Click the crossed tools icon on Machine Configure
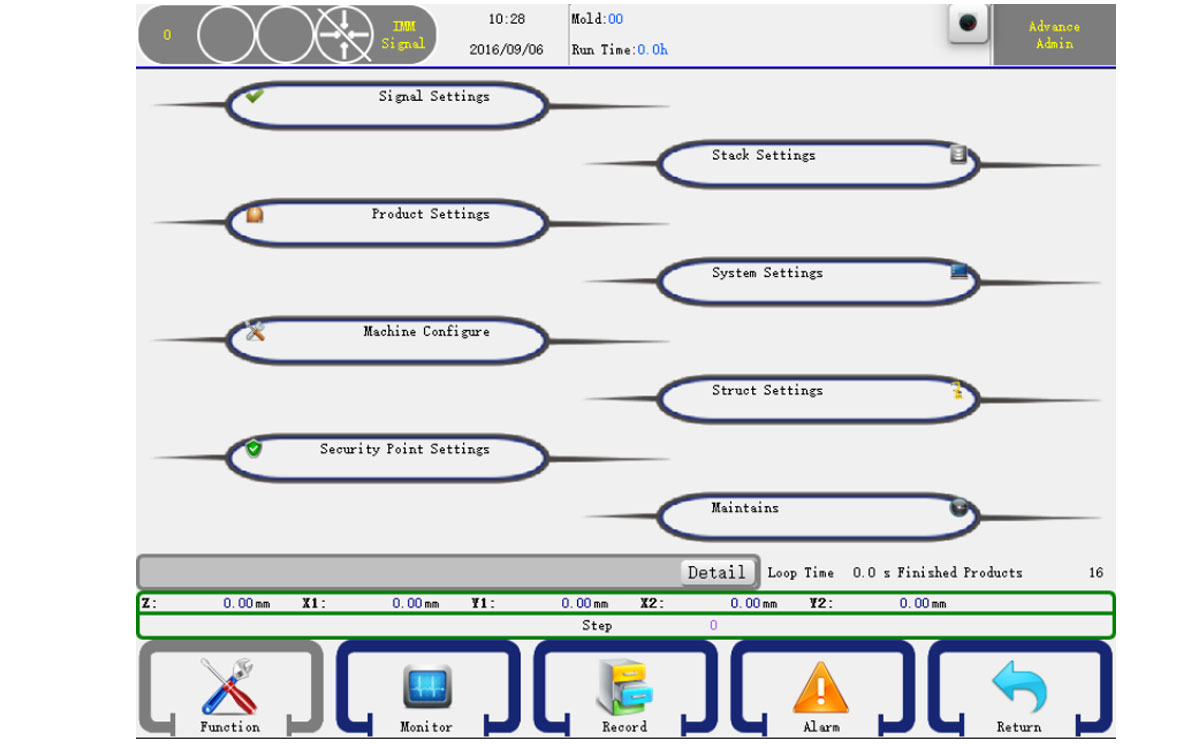This screenshot has height=744, width=1200. 255,331
